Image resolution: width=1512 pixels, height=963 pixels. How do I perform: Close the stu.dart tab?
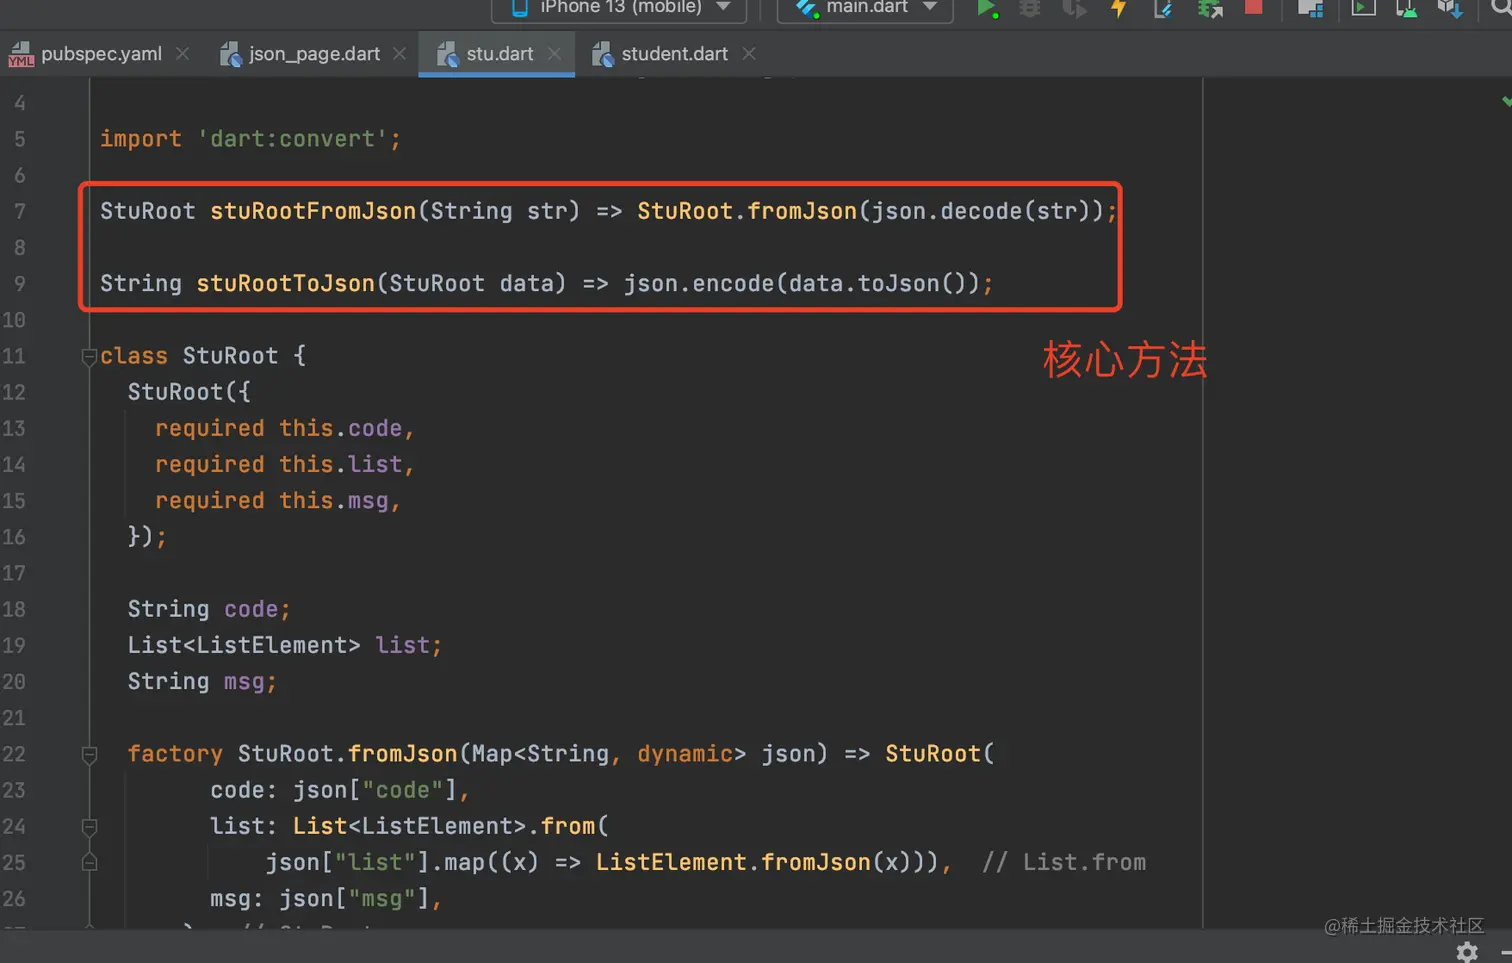pos(554,54)
